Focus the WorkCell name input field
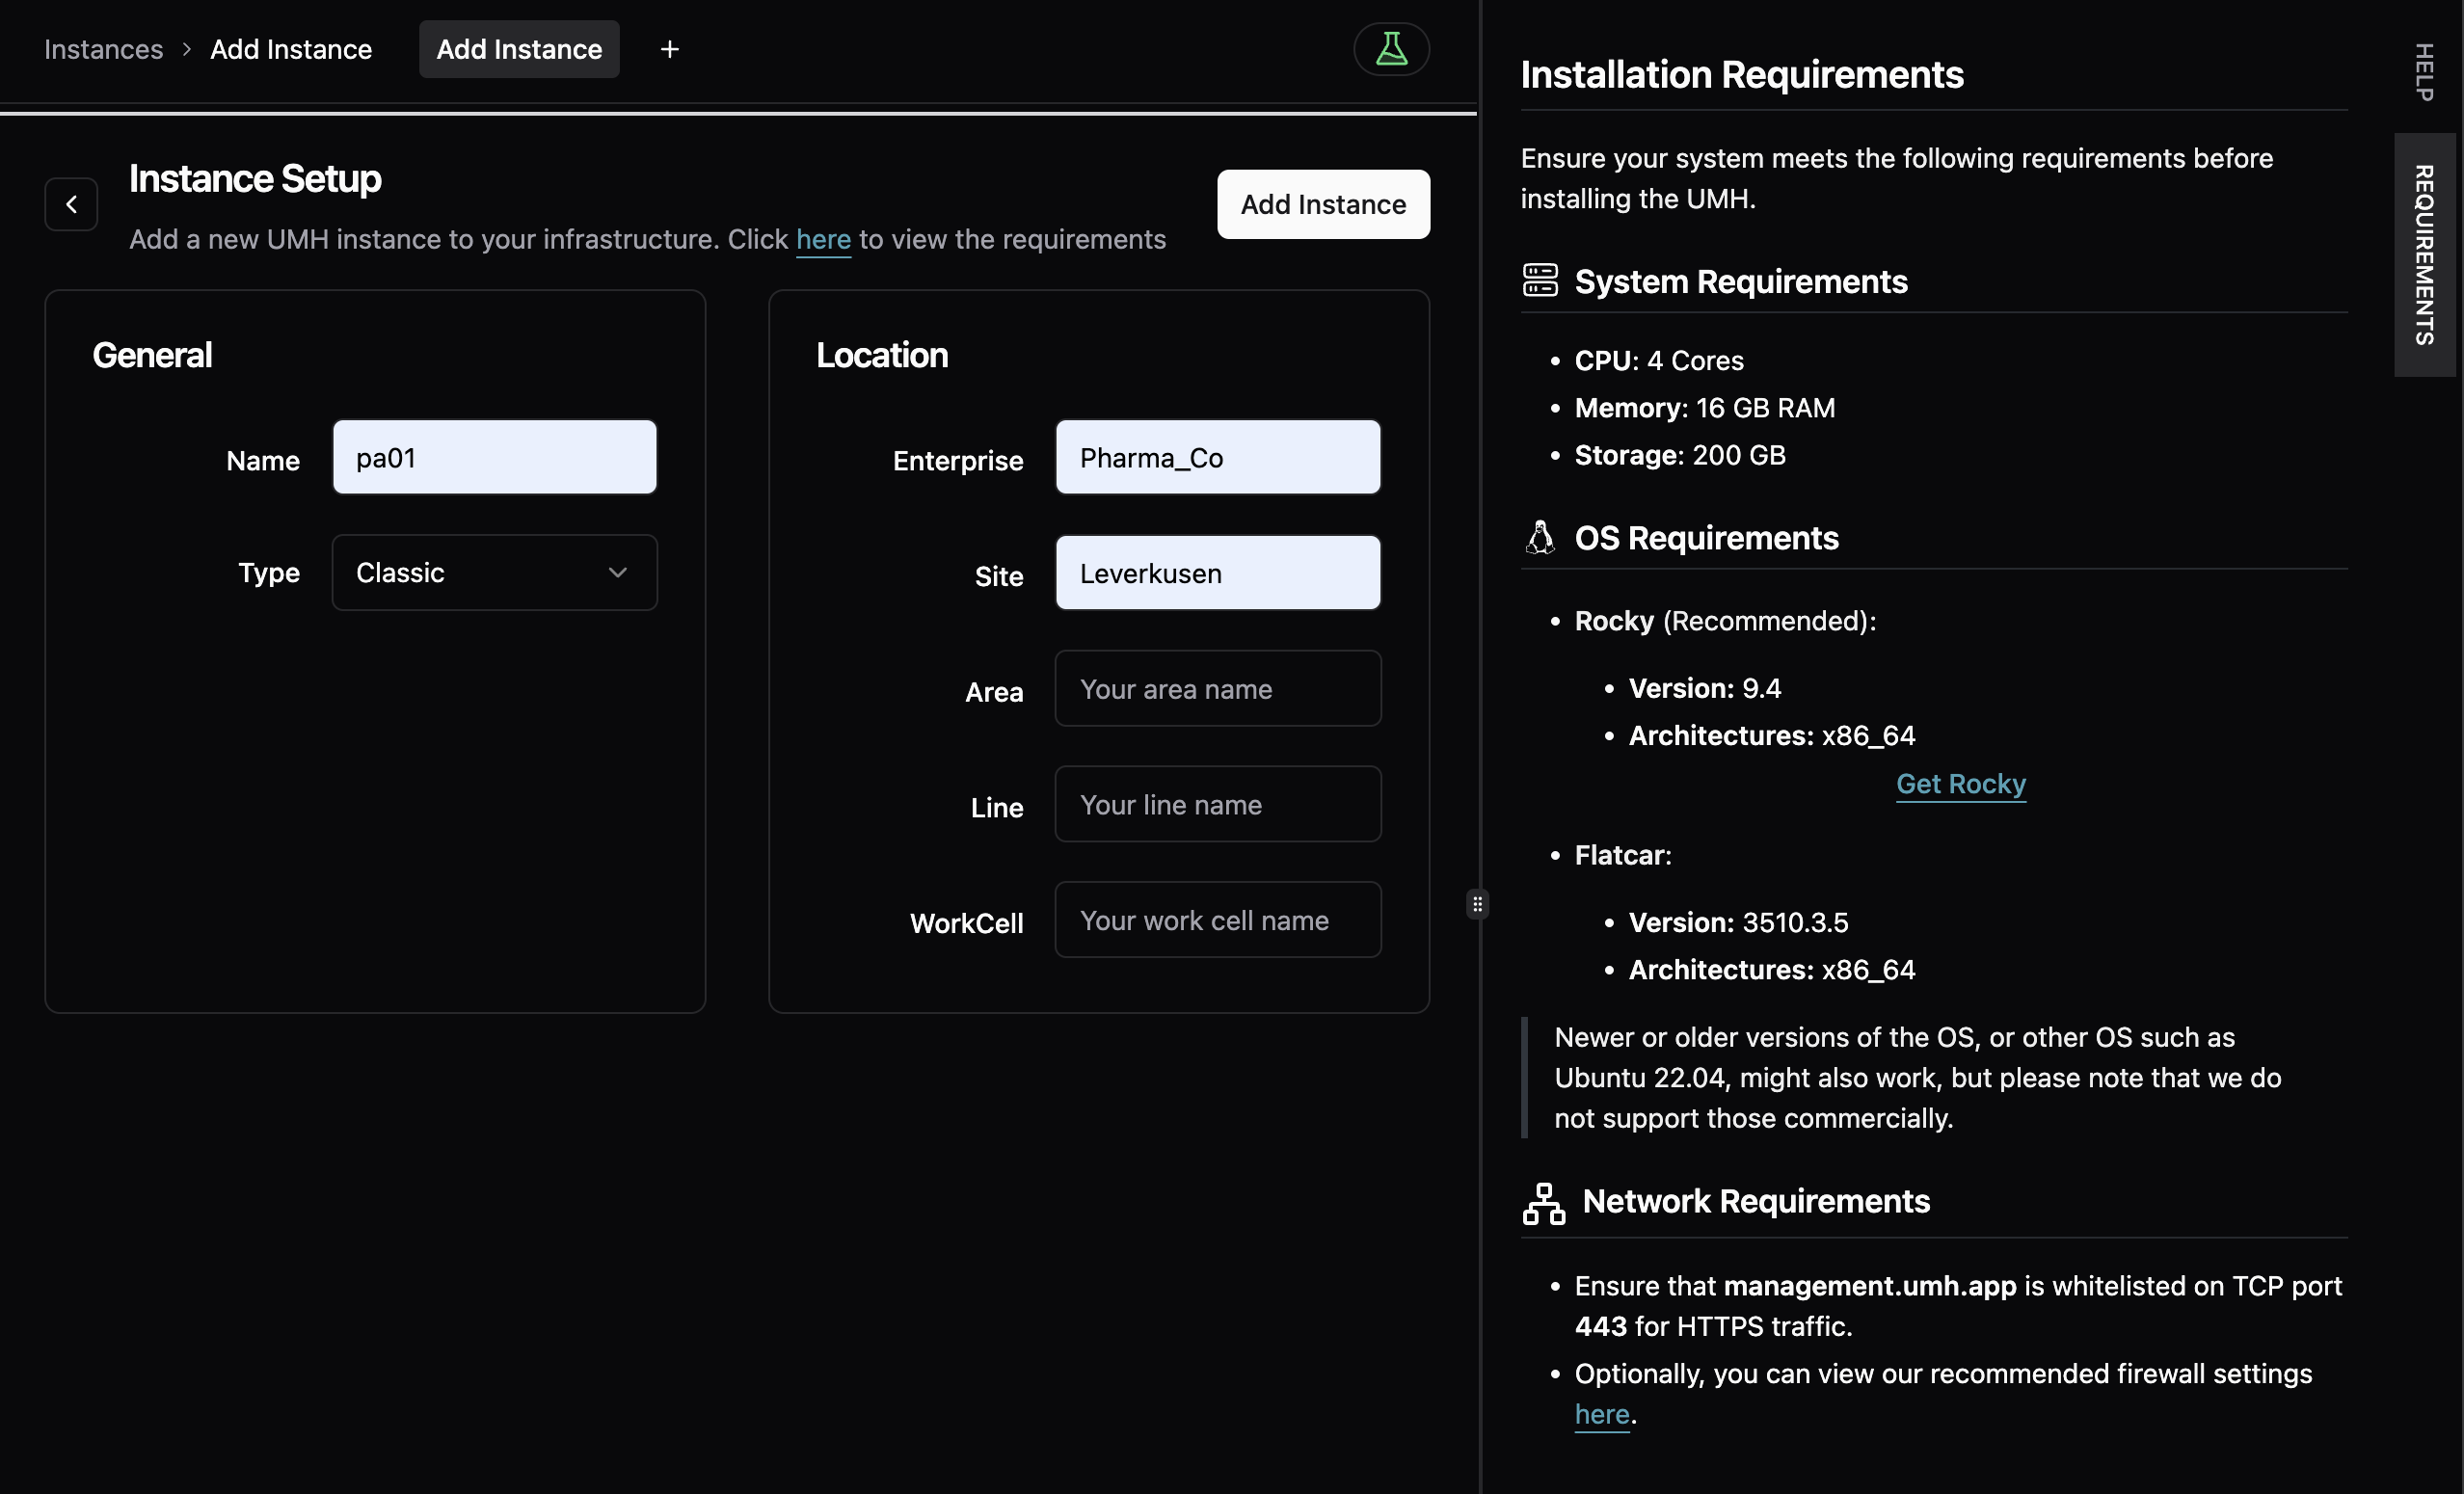 click(1217, 920)
